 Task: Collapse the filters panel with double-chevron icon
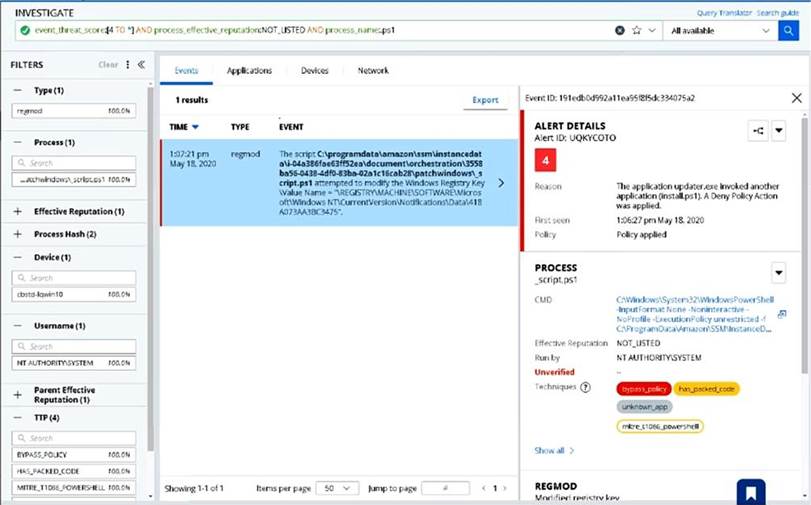[x=141, y=65]
